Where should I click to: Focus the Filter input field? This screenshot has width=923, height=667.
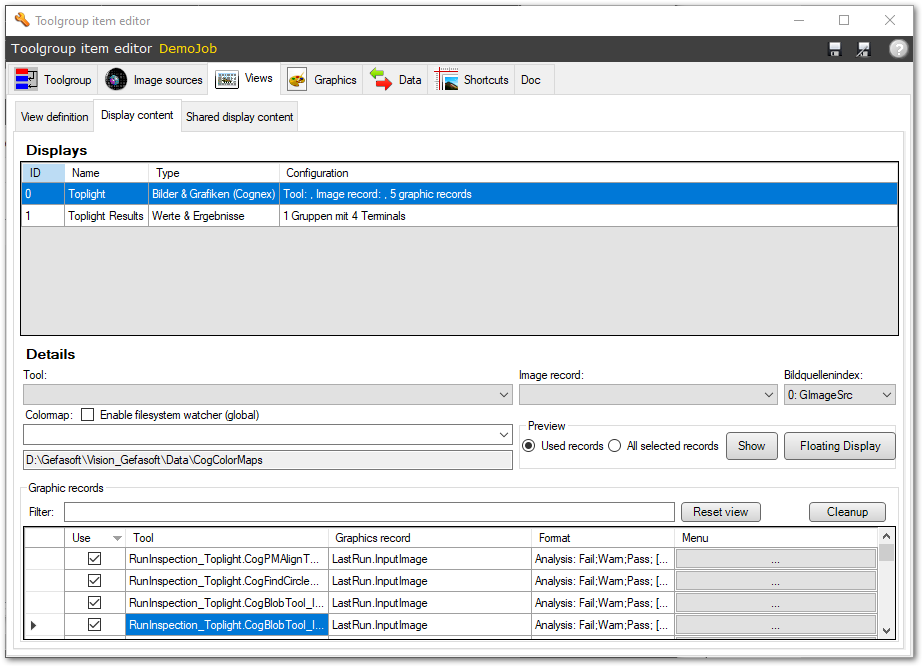[x=369, y=512]
